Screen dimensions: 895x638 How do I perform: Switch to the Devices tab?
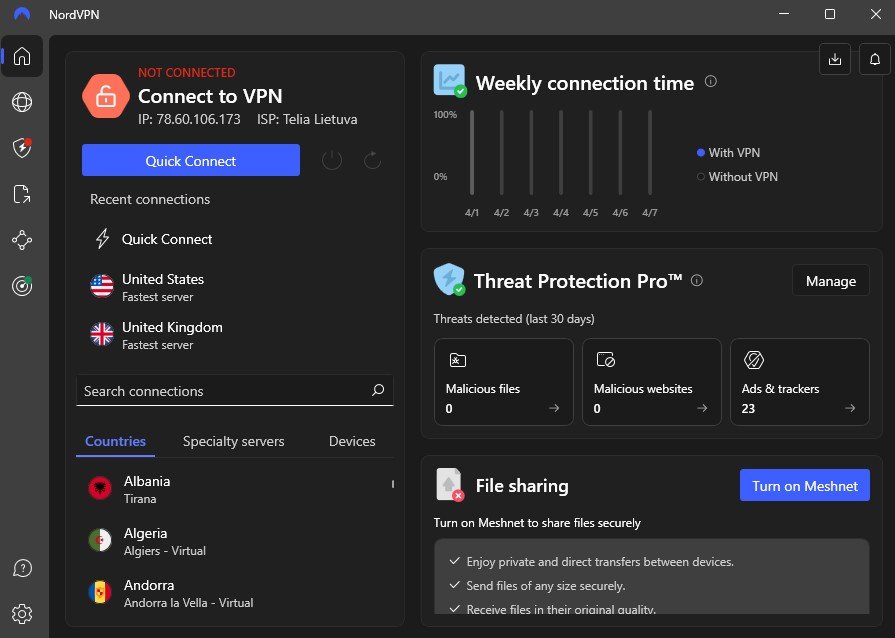[x=352, y=441]
